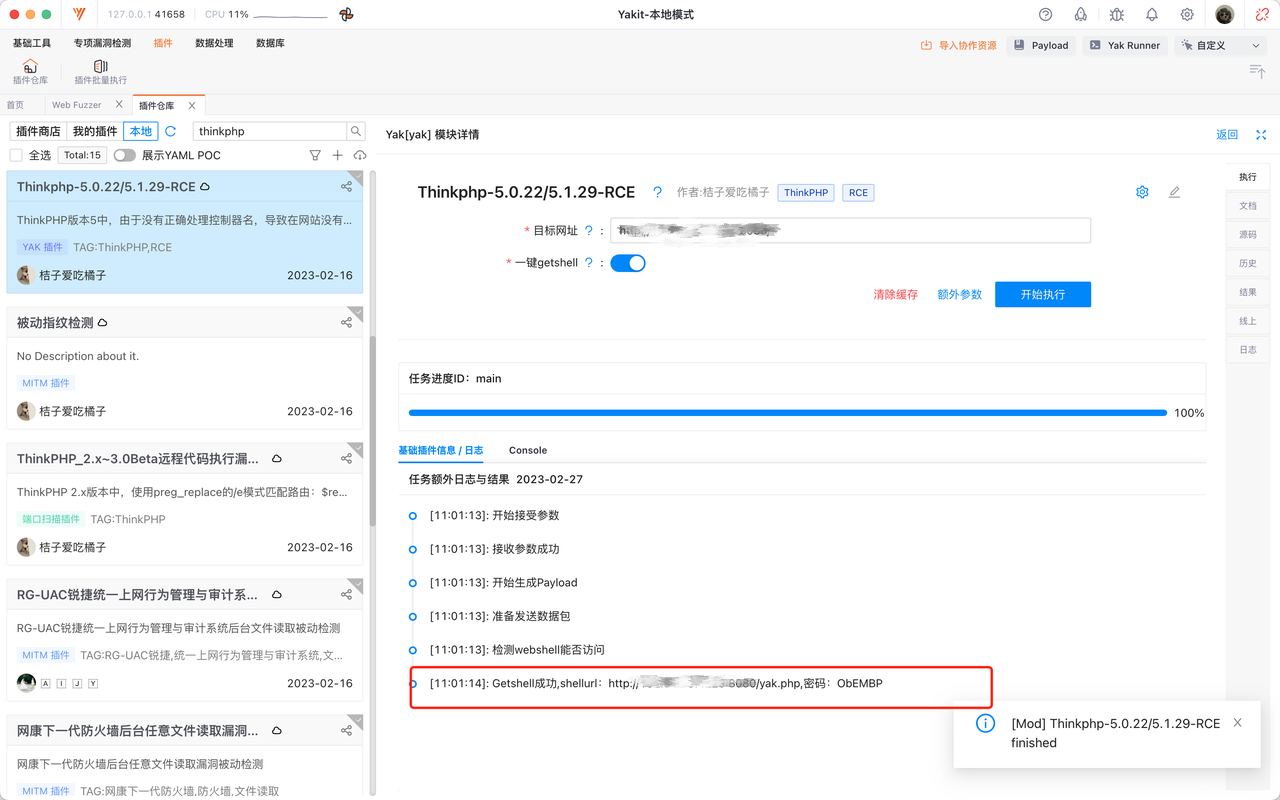1280x800 pixels.
Task: Click the task progress bar
Action: pos(788,412)
